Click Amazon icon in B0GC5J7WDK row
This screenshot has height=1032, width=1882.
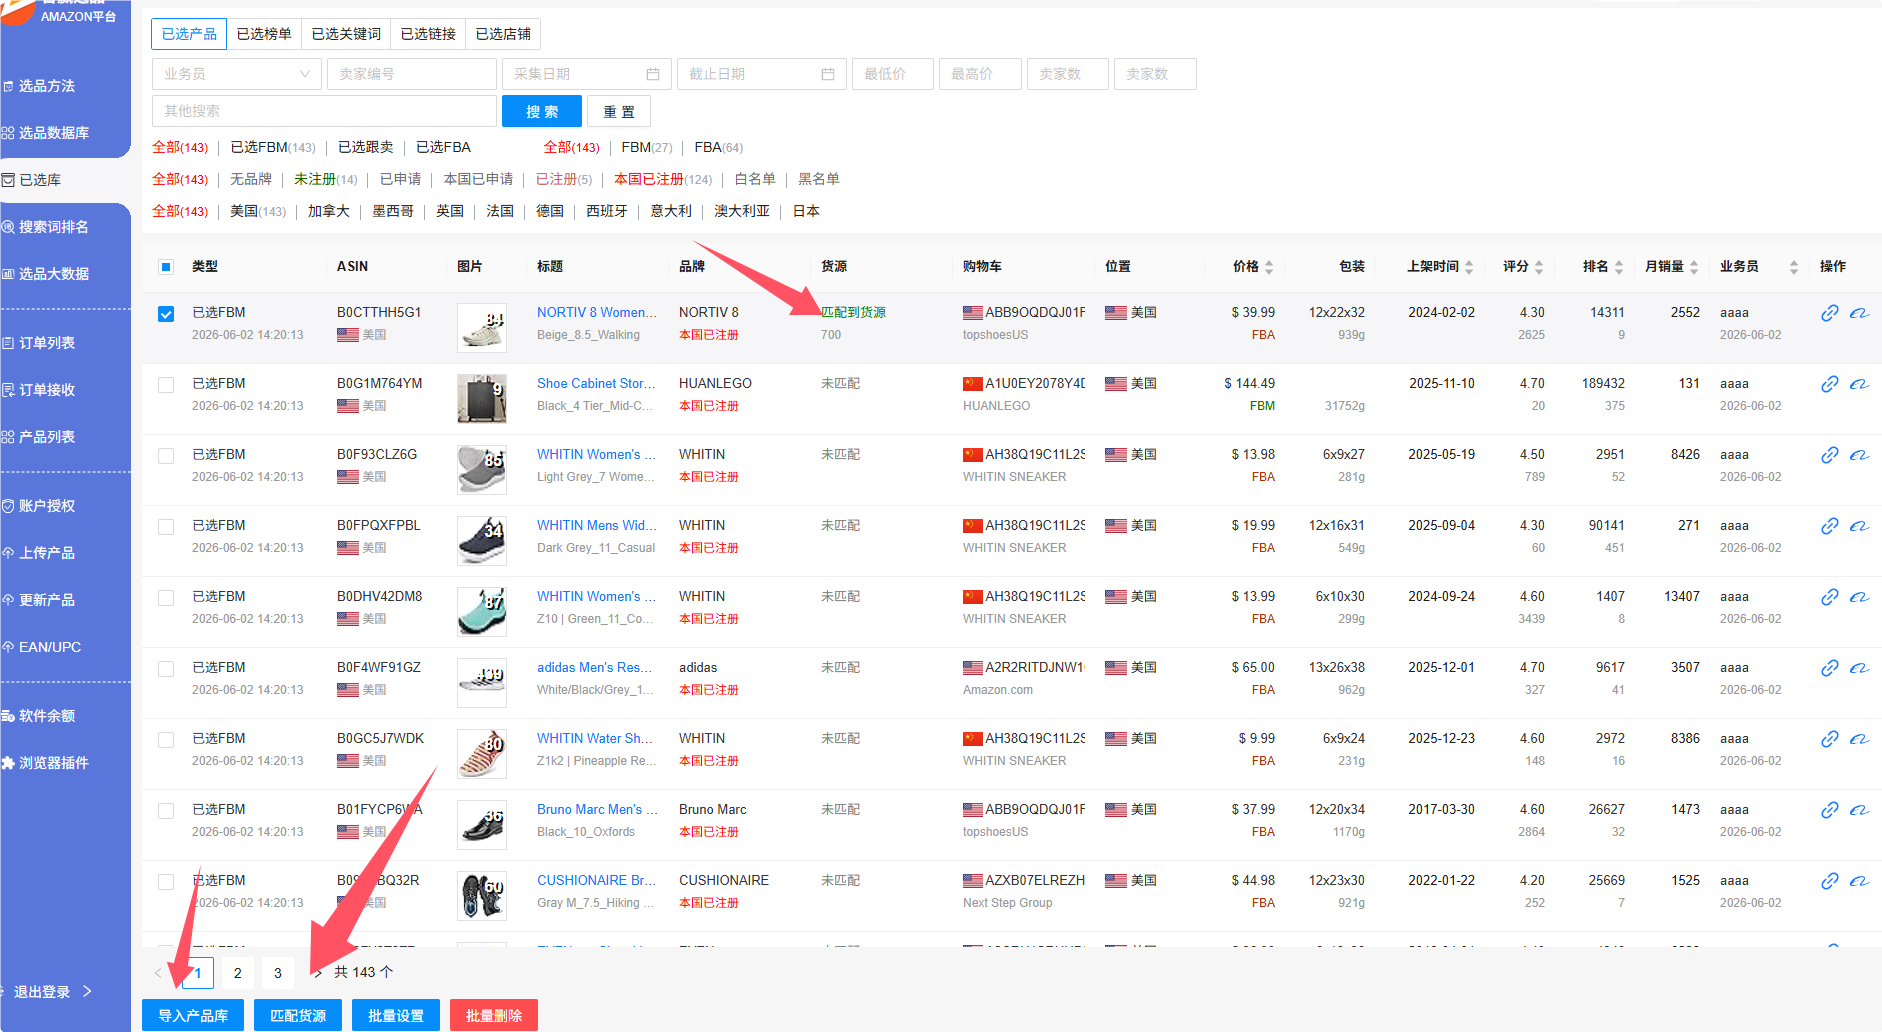coord(1859,739)
